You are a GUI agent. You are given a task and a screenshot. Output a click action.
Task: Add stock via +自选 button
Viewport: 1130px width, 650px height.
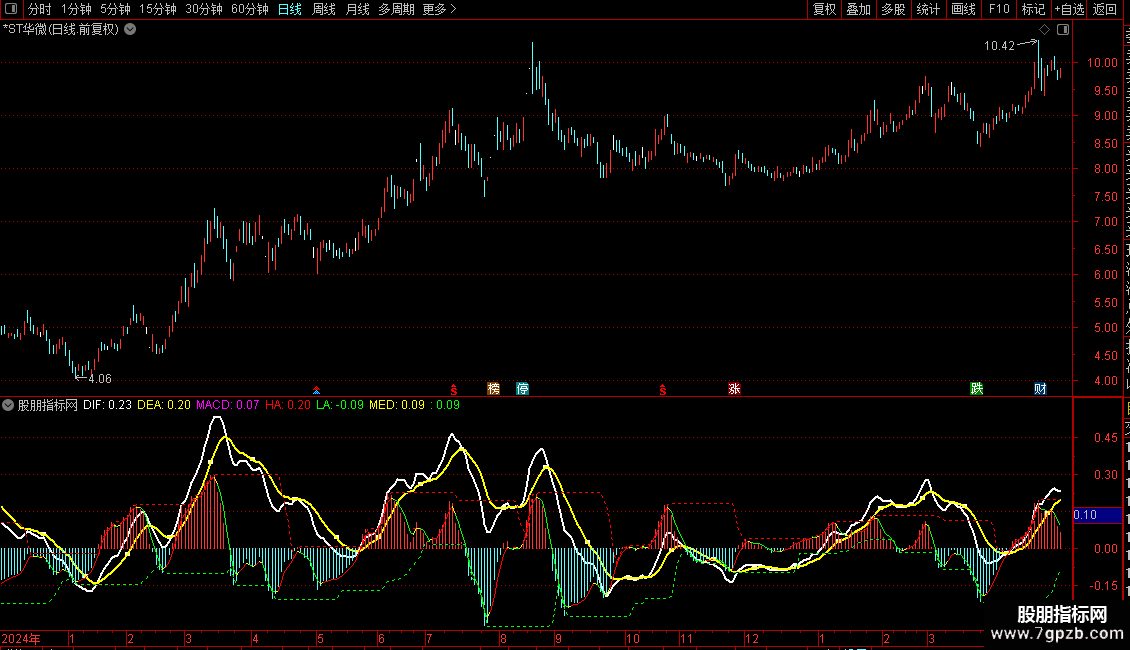(x=1069, y=9)
